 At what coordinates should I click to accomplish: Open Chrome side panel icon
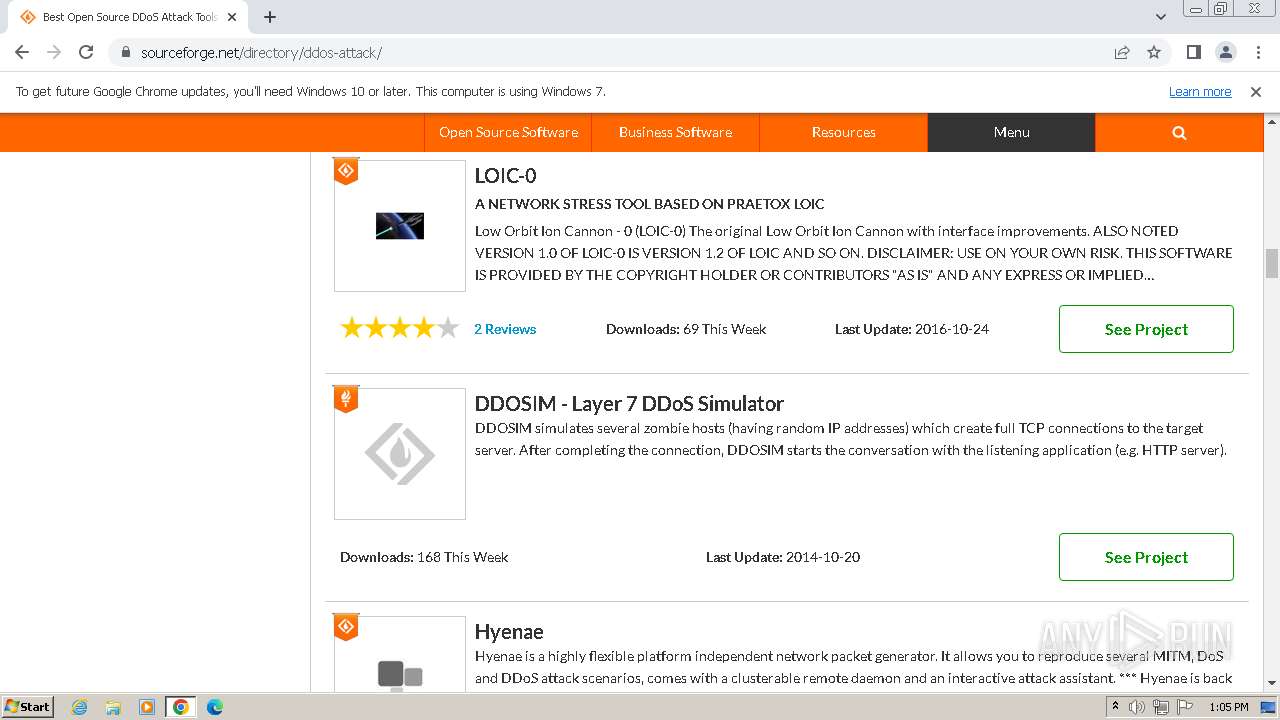[x=1193, y=52]
